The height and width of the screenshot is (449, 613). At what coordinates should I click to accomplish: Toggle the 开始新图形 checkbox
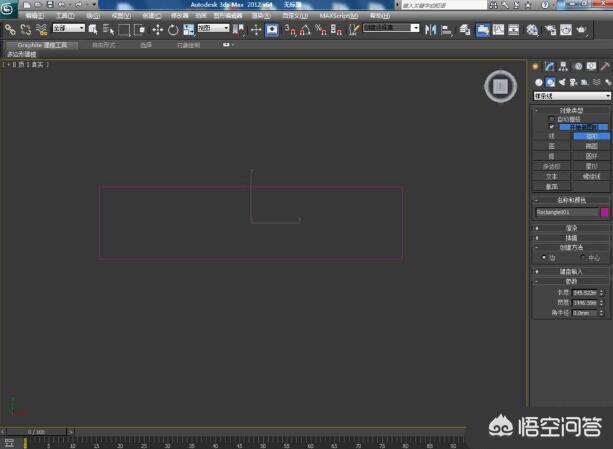pos(551,128)
